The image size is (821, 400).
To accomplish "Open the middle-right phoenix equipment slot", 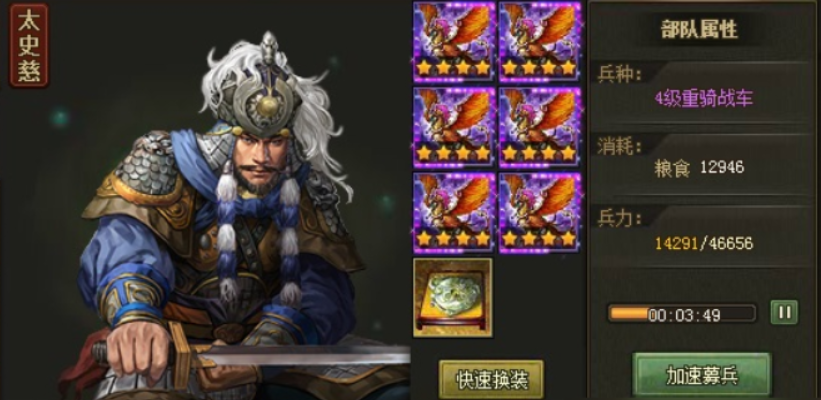I will (540, 127).
